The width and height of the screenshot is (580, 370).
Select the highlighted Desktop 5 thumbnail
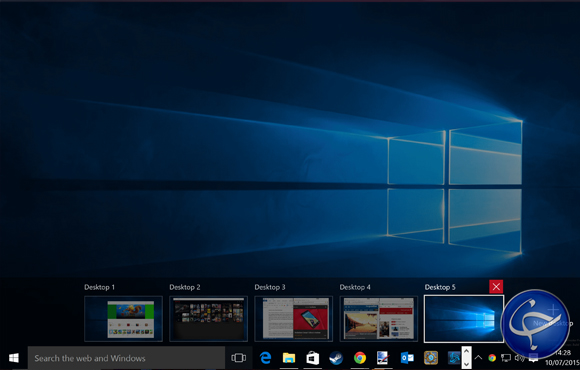coord(464,319)
